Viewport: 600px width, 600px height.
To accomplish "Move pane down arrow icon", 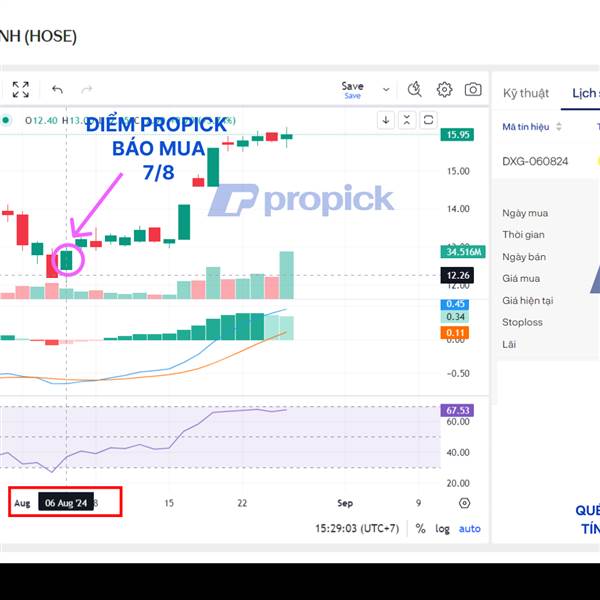I will pos(386,120).
